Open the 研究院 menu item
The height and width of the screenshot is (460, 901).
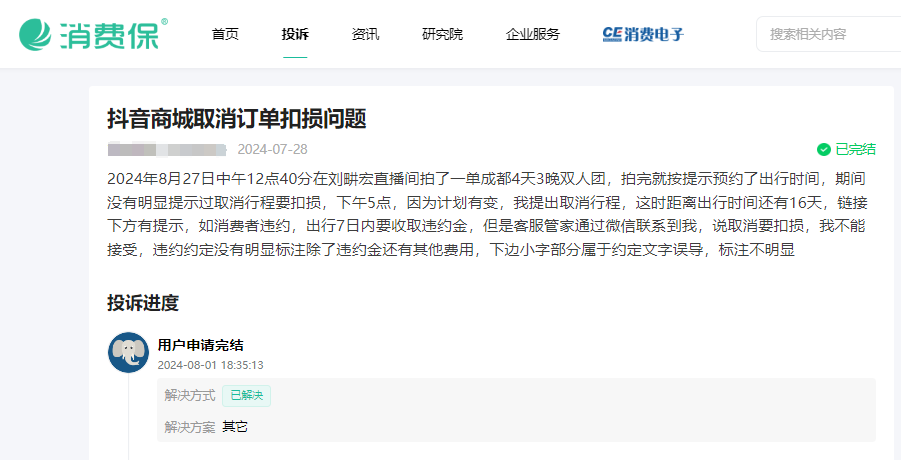click(x=442, y=34)
